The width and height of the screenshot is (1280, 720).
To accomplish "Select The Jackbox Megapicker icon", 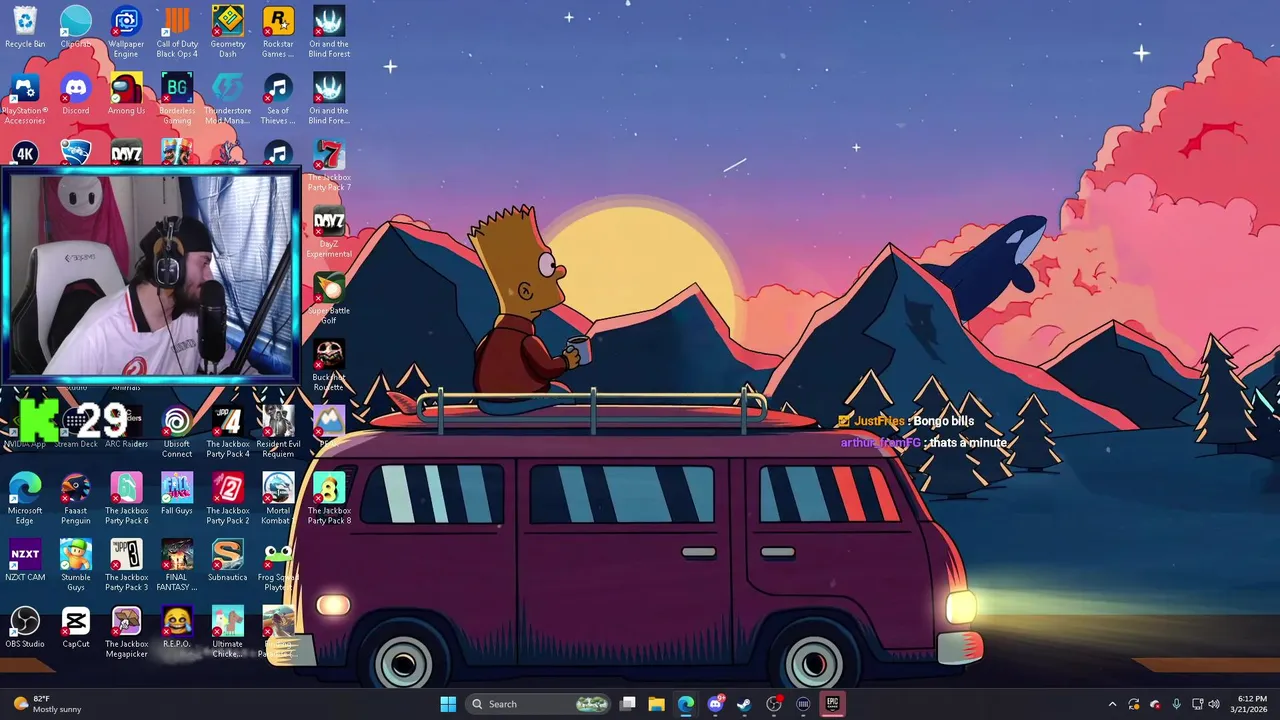I will (x=126, y=633).
